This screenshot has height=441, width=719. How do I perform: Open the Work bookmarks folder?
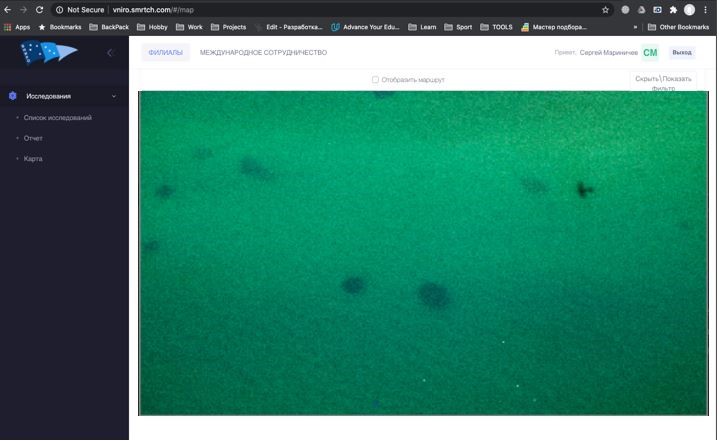pos(189,27)
